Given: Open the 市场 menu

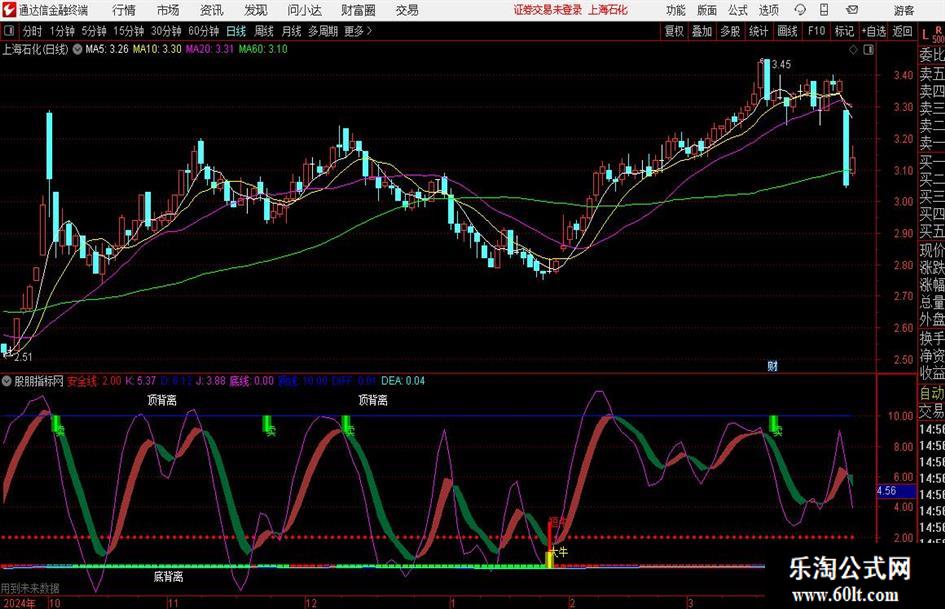Looking at the screenshot, I should click(168, 10).
